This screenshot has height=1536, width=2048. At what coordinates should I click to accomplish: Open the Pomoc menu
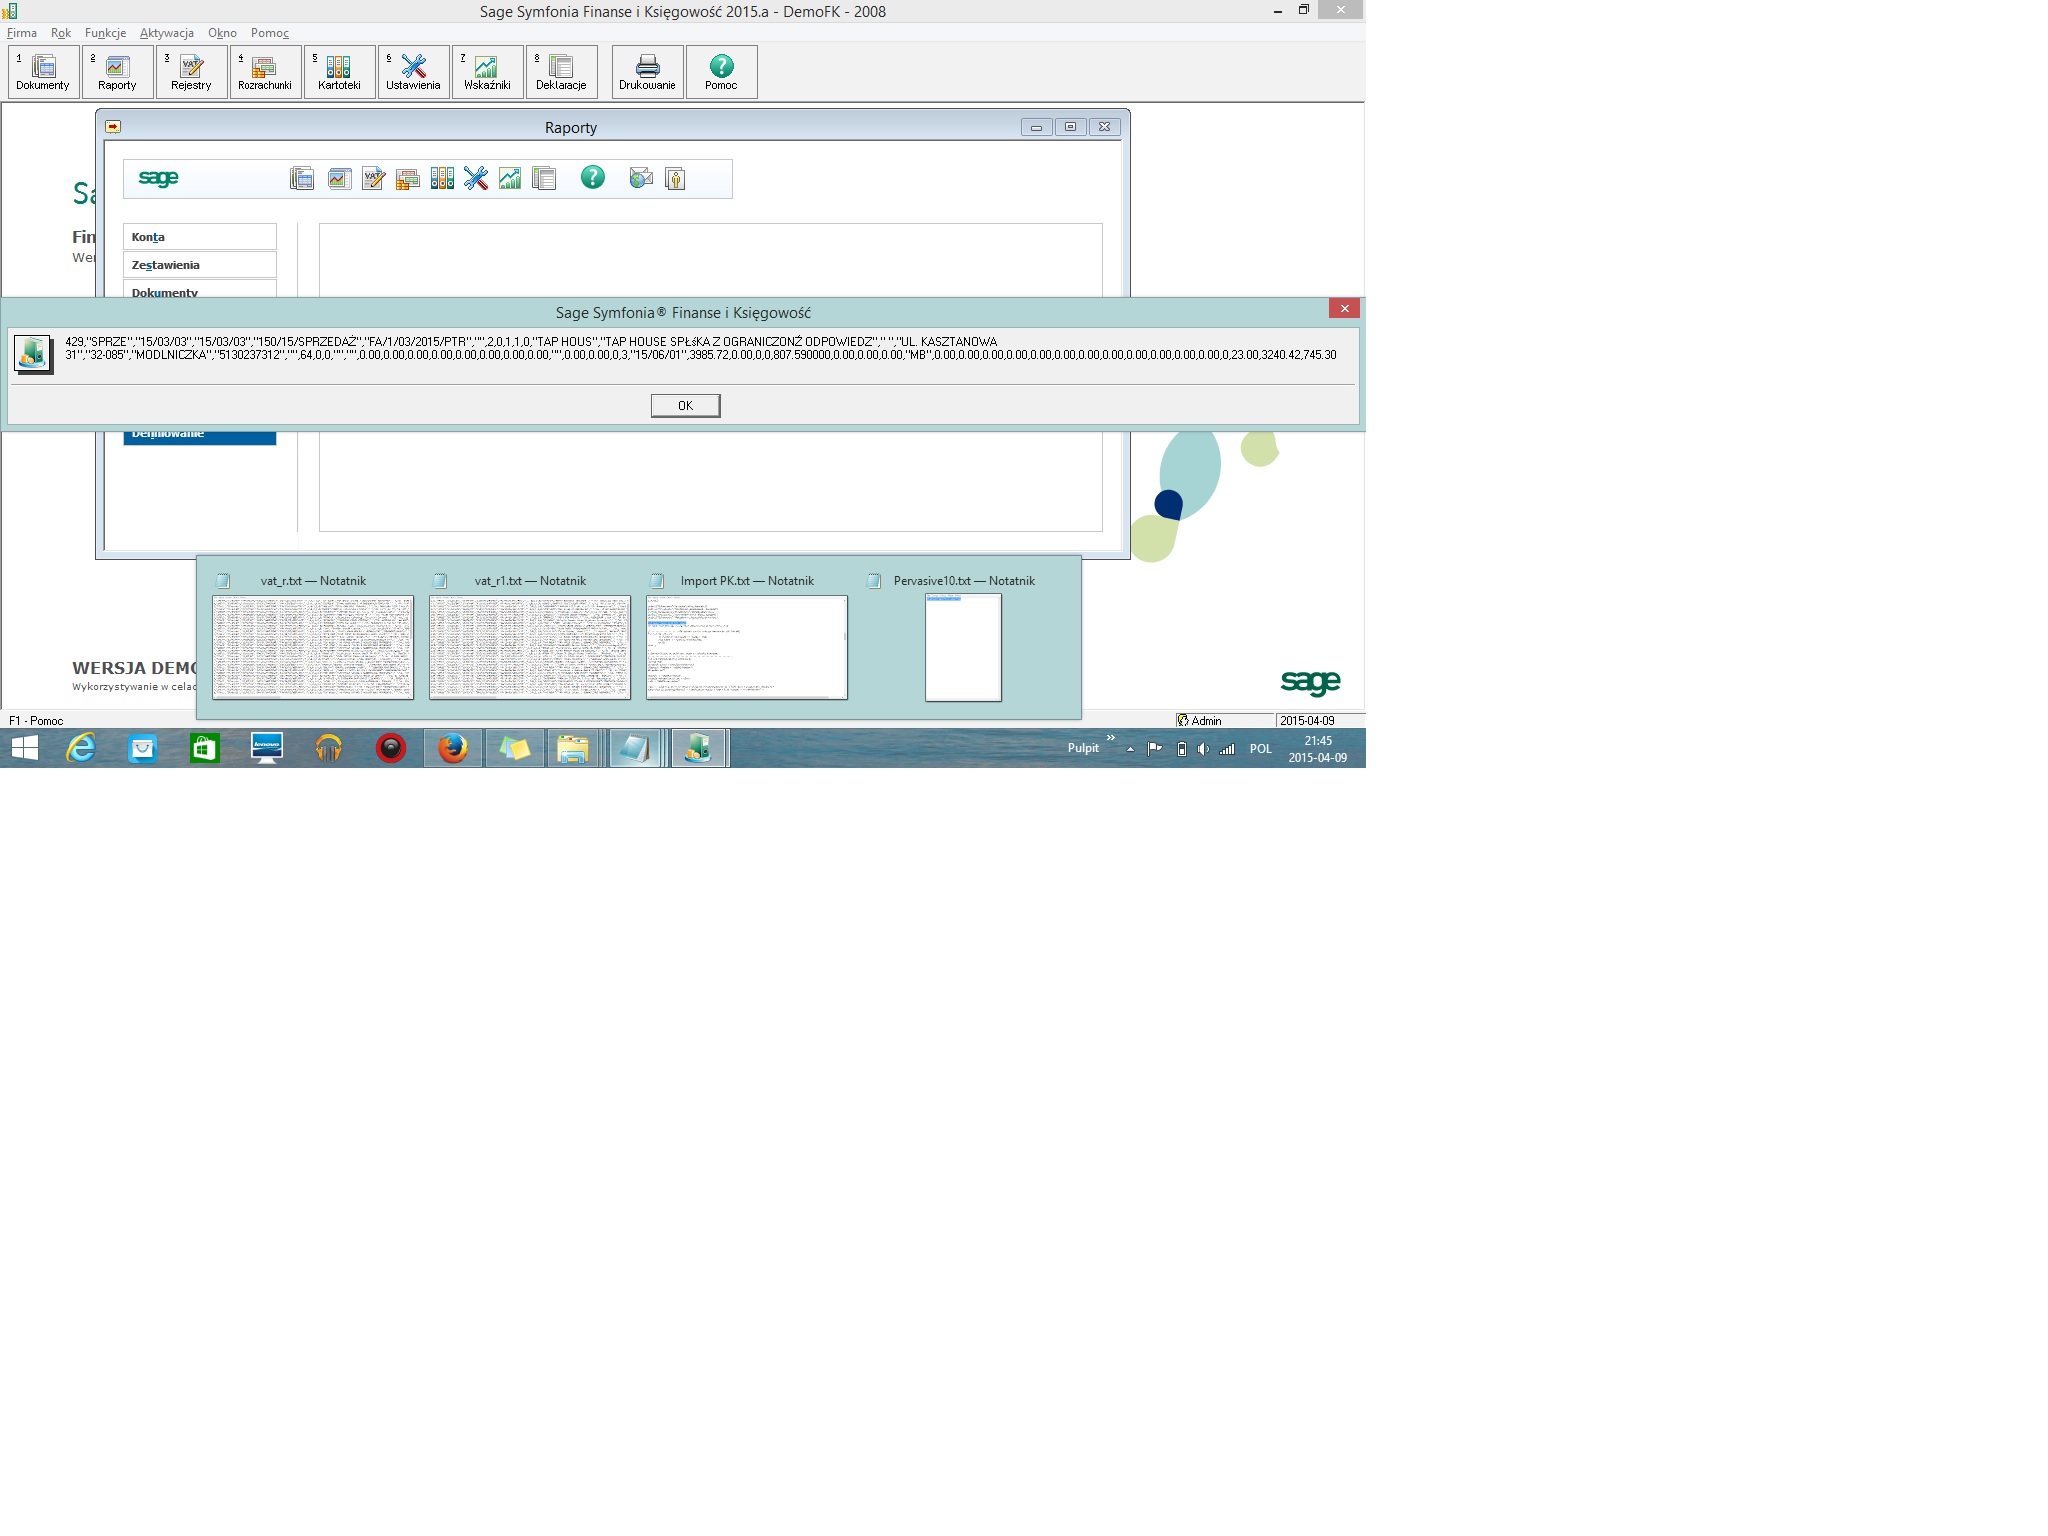tap(270, 33)
